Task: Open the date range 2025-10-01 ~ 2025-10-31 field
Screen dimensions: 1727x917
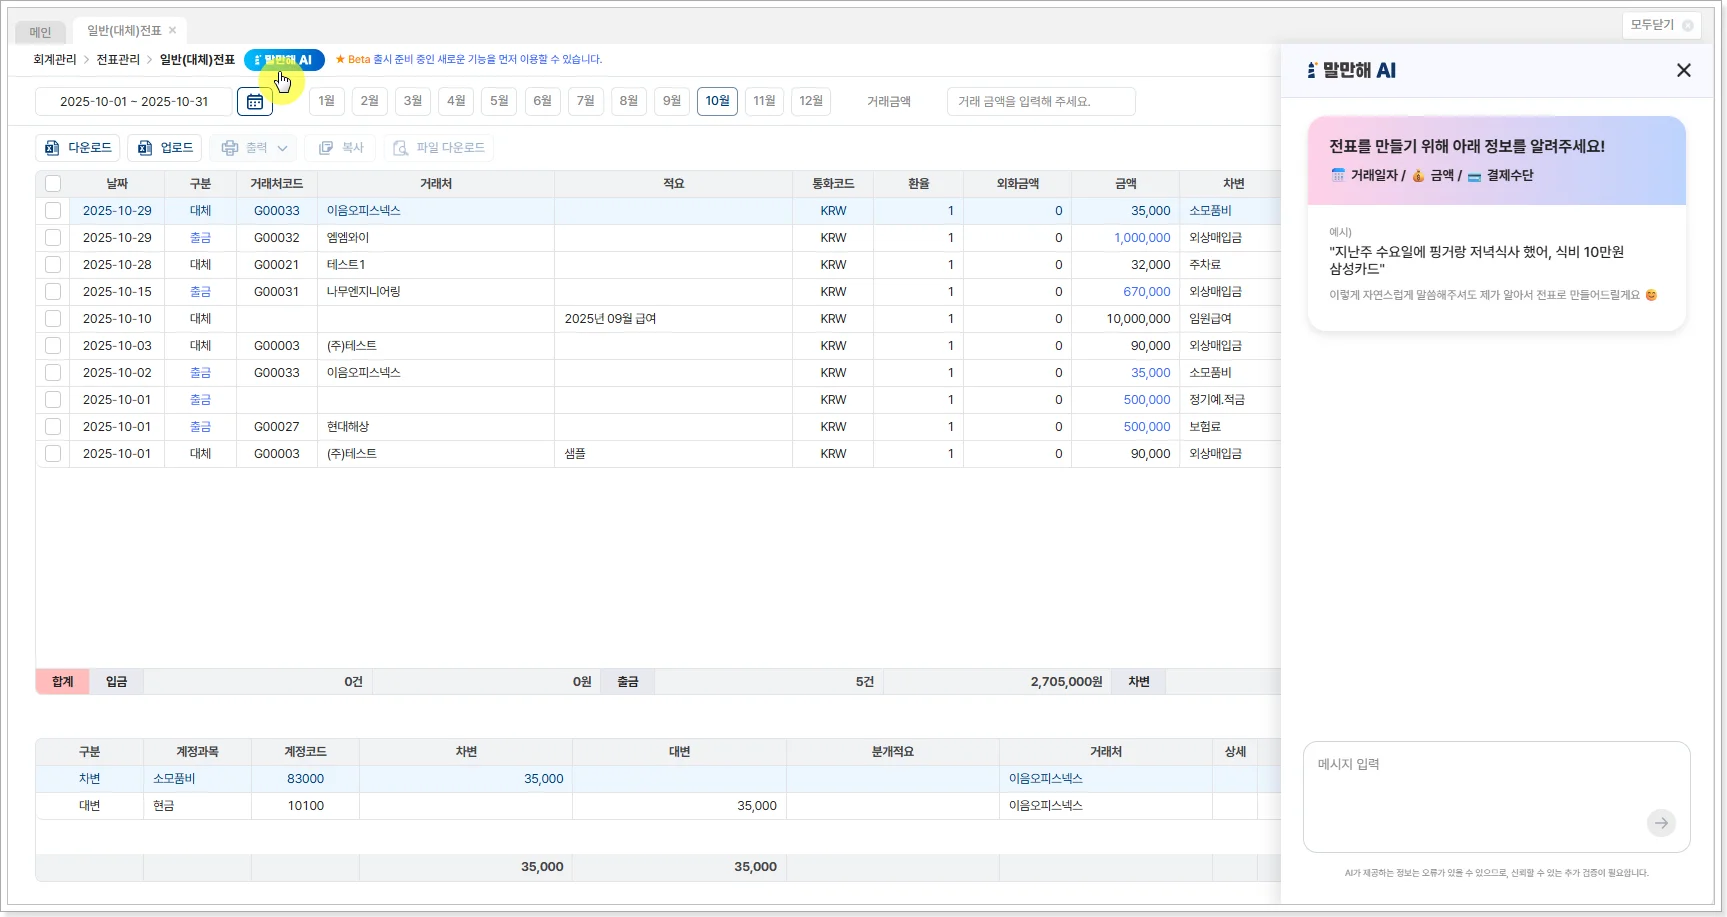Action: 134,102
